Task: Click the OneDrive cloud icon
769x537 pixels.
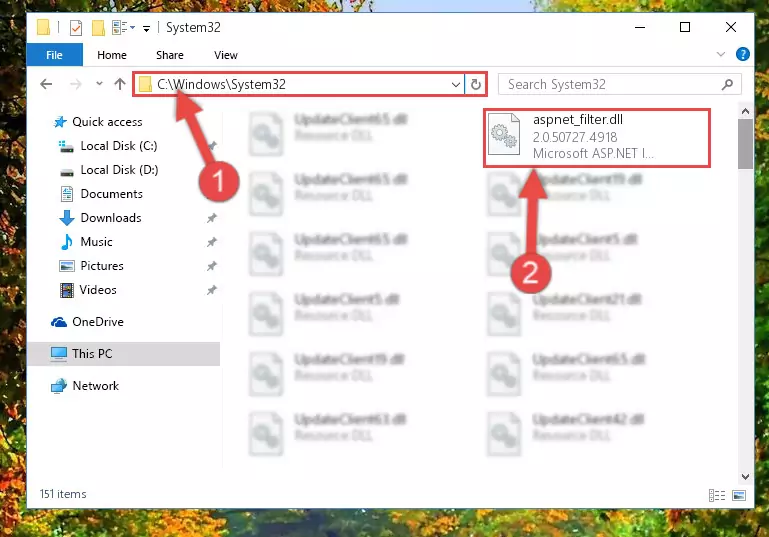Action: (x=59, y=322)
